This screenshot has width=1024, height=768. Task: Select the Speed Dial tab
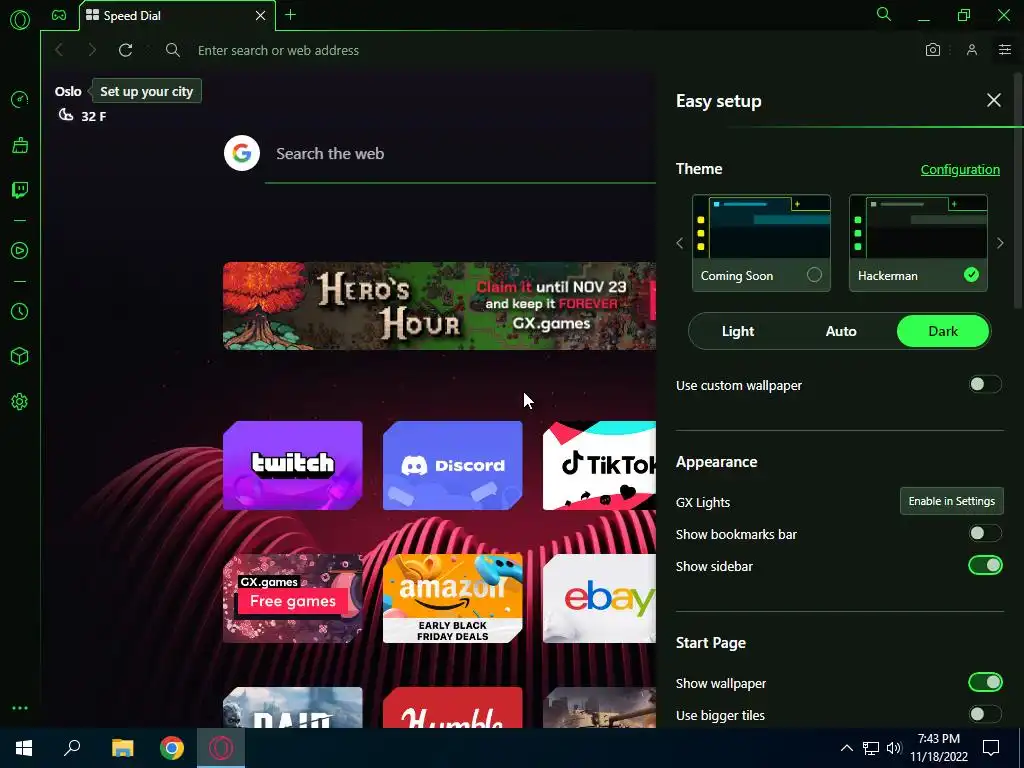[176, 16]
